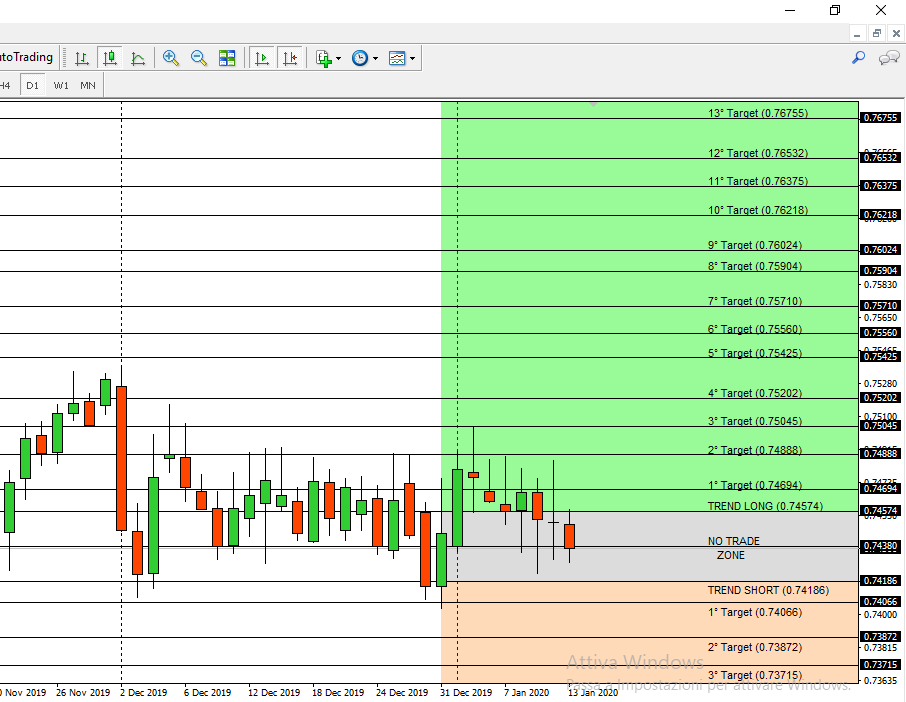The height and width of the screenshot is (702, 906).
Task: Switch to MN timeframe
Action: pos(88,86)
